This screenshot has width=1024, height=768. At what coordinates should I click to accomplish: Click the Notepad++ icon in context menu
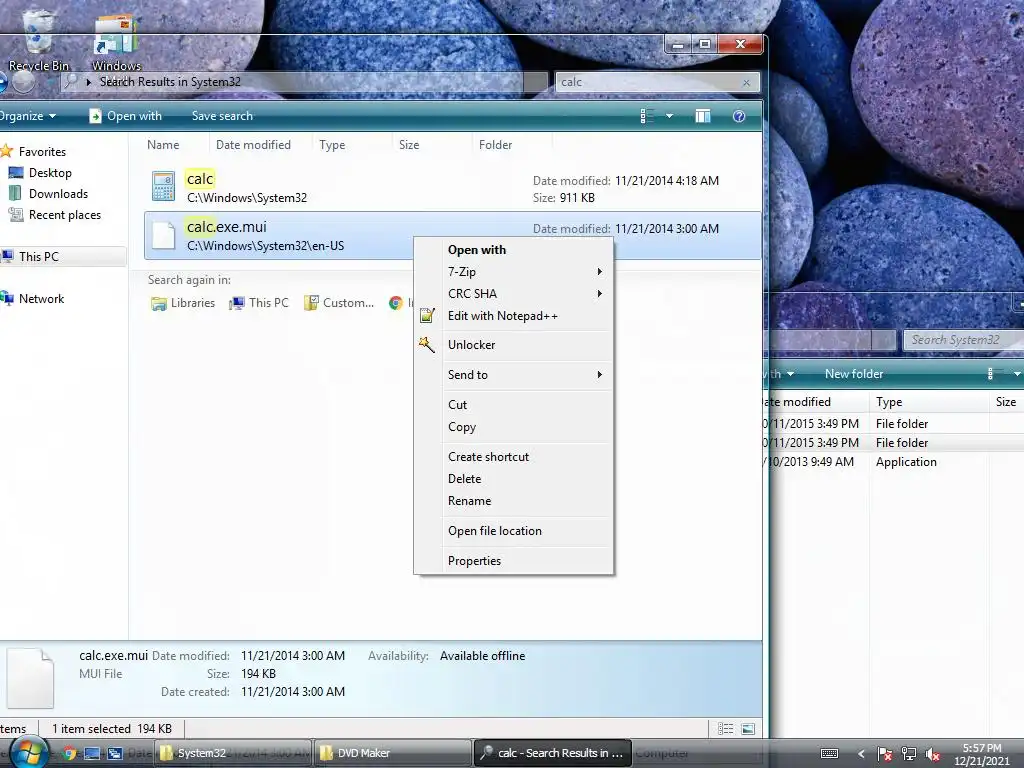(427, 316)
